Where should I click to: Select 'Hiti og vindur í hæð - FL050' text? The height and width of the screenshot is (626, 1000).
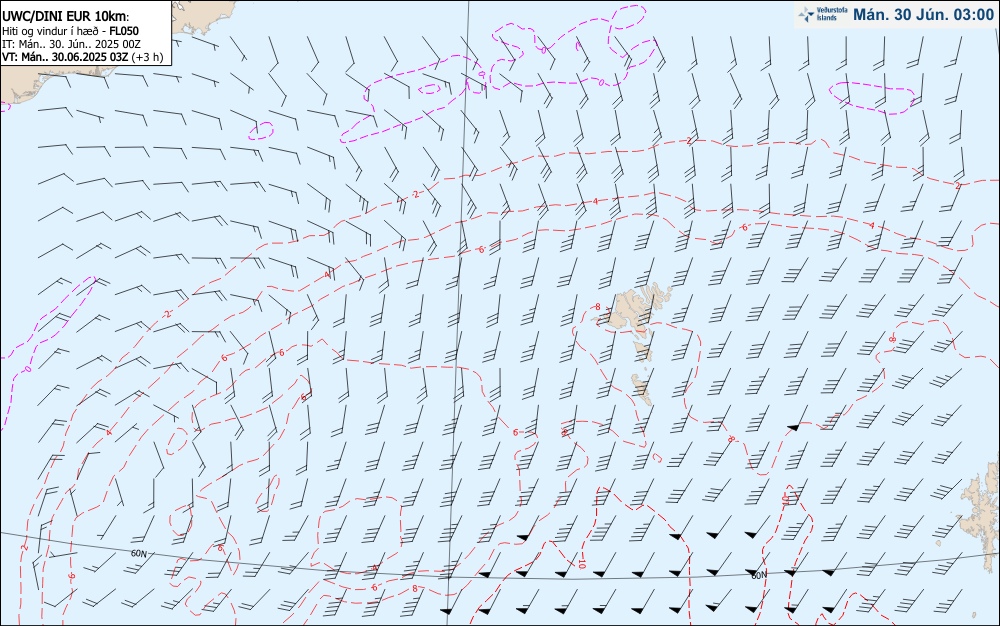point(70,31)
